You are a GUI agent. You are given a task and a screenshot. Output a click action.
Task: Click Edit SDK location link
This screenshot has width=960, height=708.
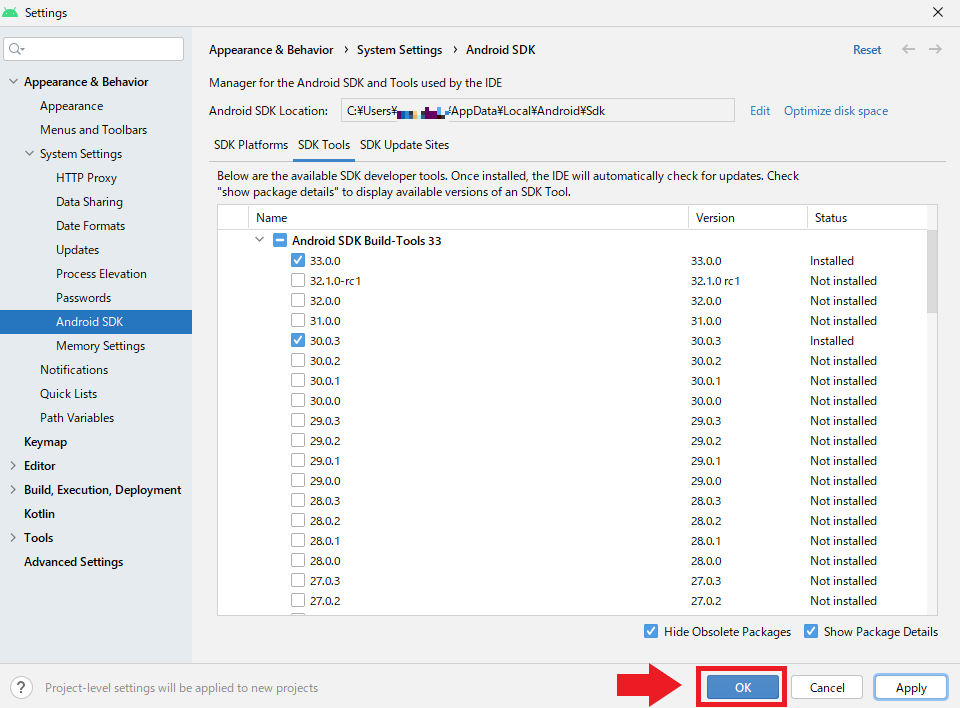tap(760, 111)
